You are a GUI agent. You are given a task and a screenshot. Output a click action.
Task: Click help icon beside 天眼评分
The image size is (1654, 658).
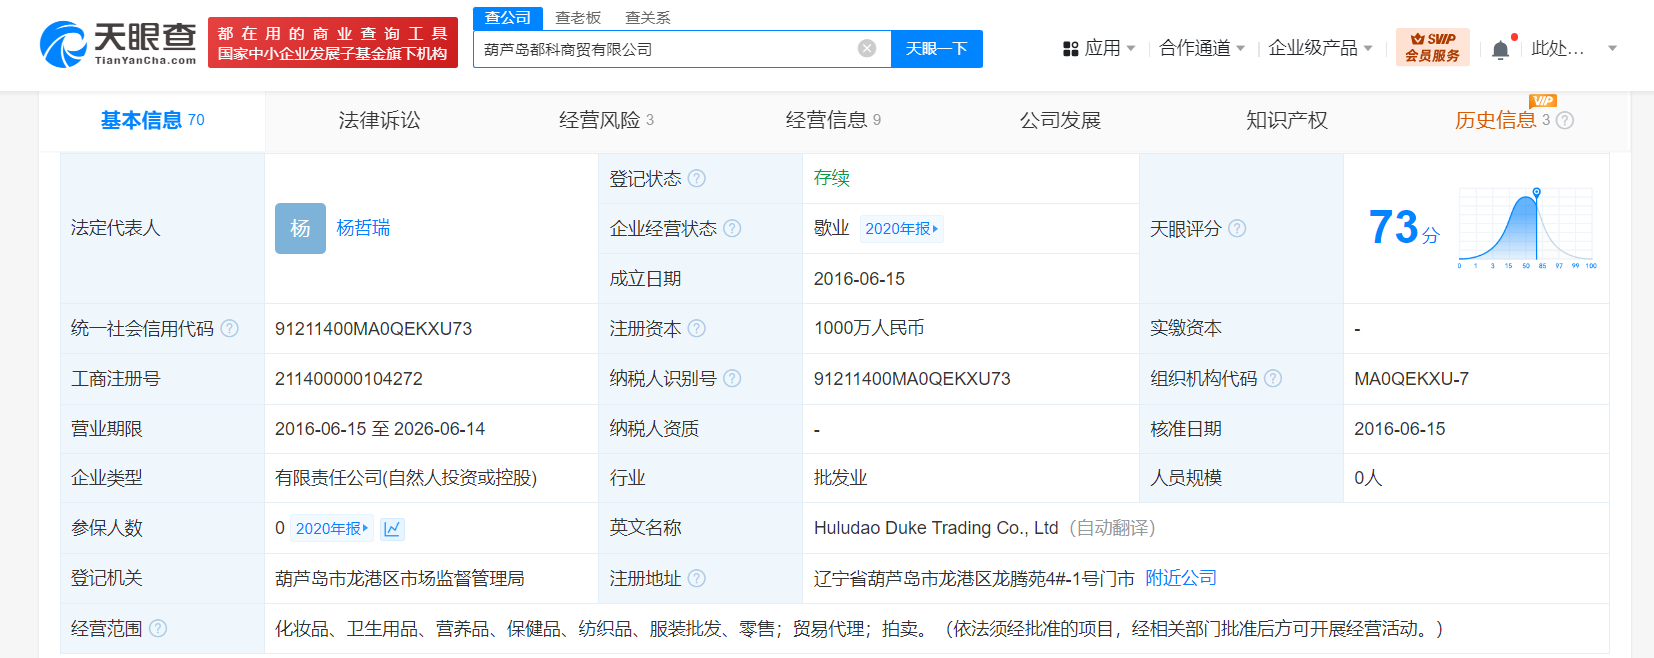pos(1237,228)
